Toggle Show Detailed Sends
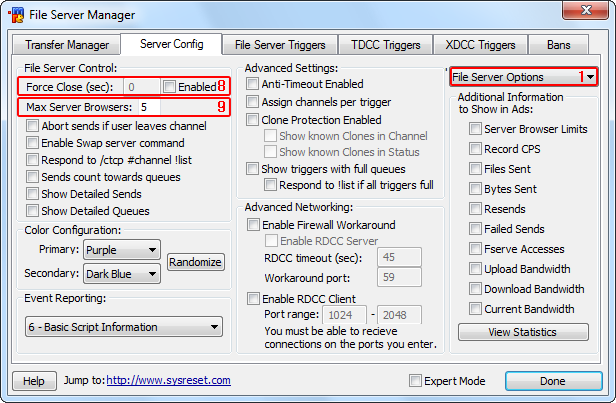 pos(32,194)
